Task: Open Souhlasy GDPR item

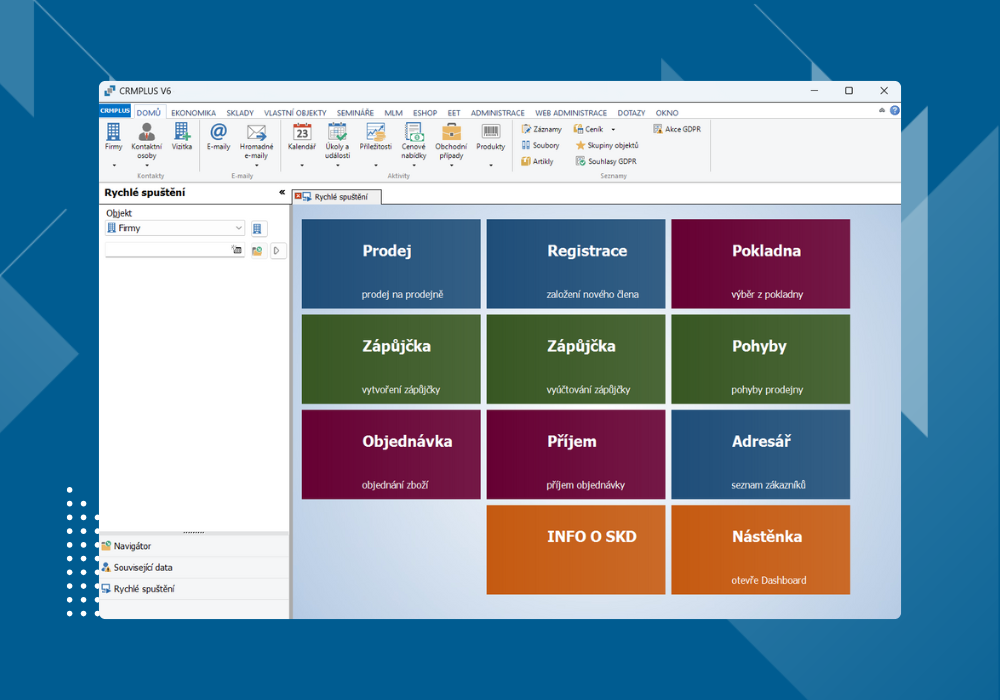Action: pyautogui.click(x=606, y=161)
